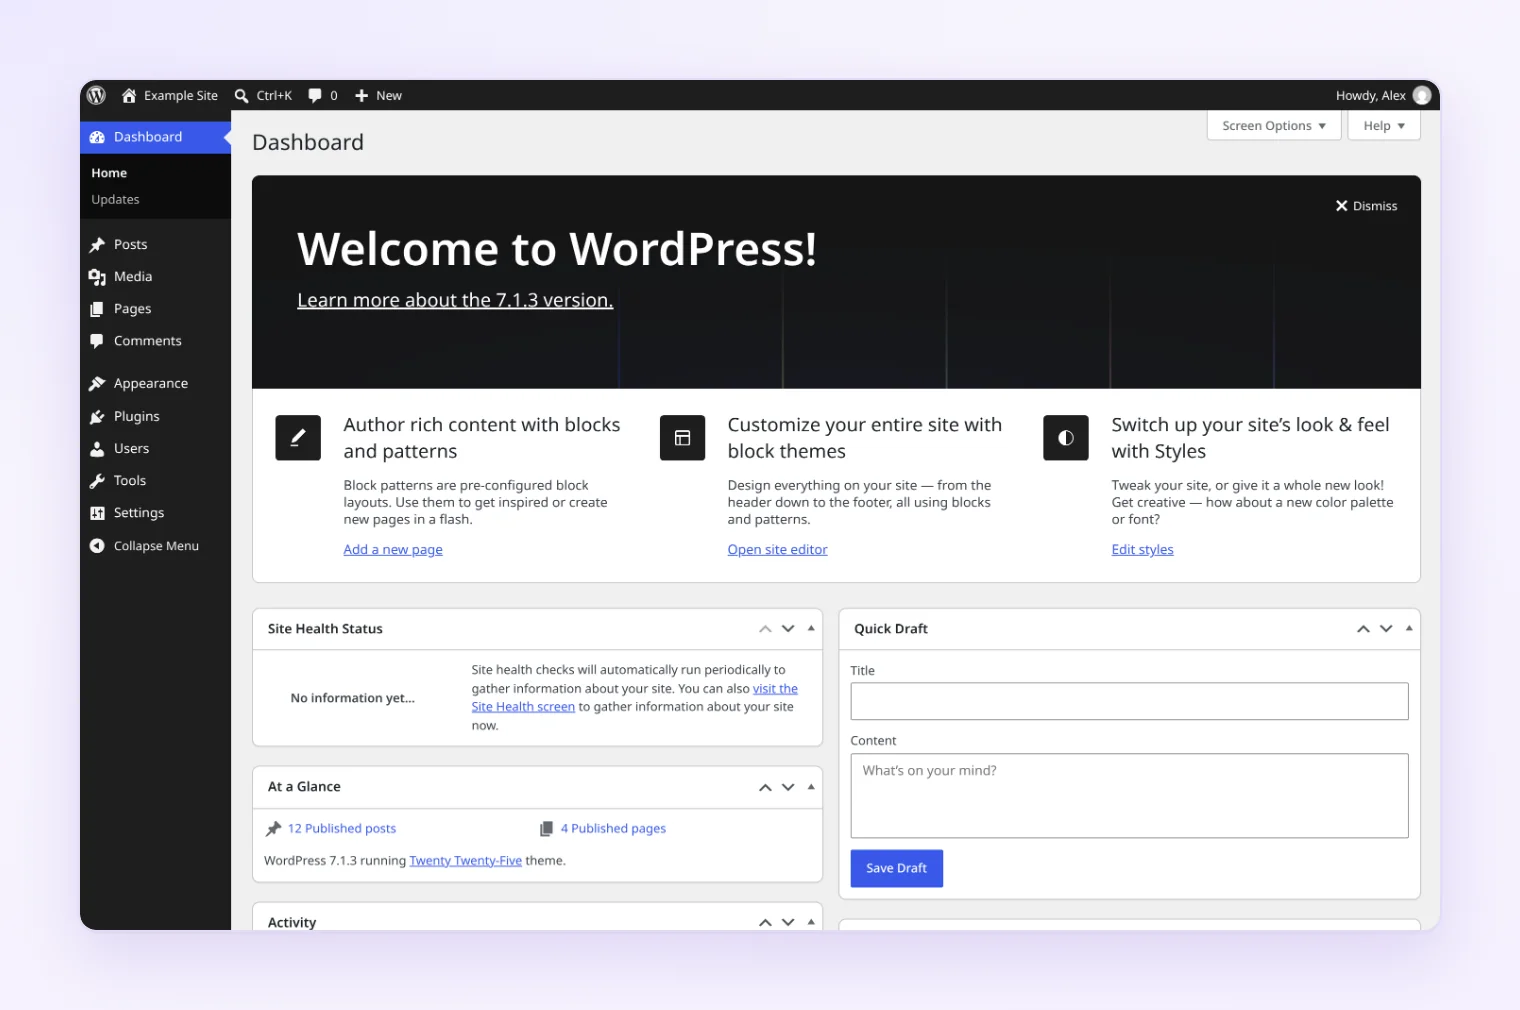
Task: Expand the Screen Options dropdown
Action: 1273,126
